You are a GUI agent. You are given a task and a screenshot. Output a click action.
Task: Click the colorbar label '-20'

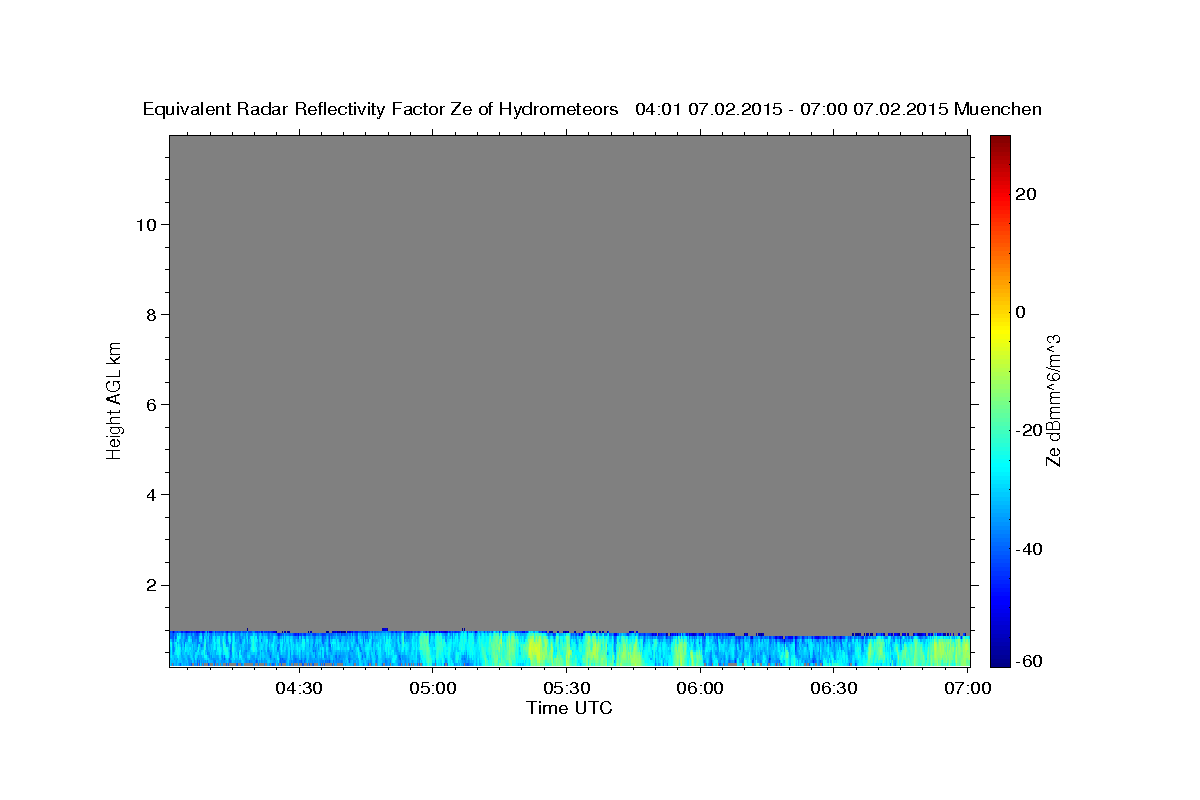coord(1029,430)
